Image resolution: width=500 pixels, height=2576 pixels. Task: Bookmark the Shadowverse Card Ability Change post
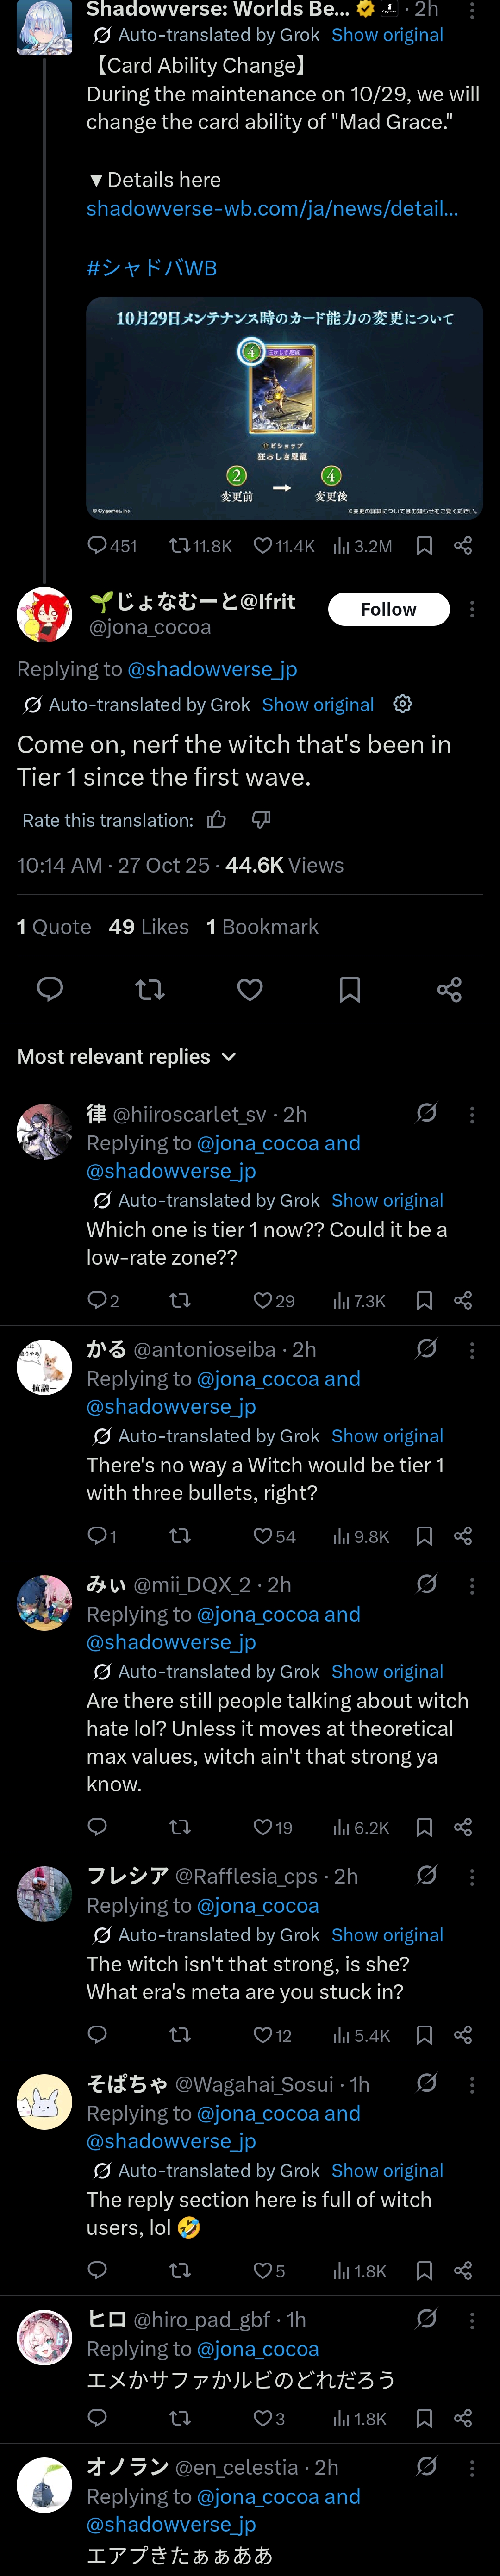(424, 545)
